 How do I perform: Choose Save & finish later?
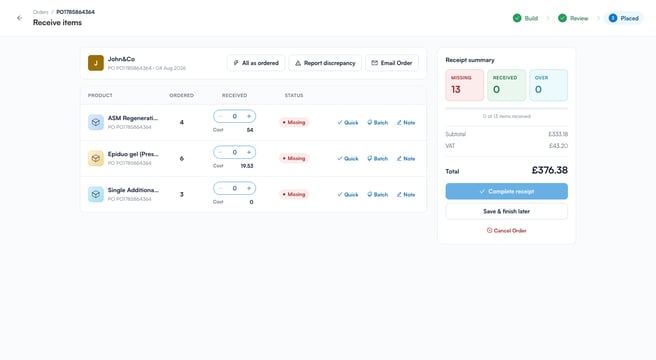pos(507,211)
